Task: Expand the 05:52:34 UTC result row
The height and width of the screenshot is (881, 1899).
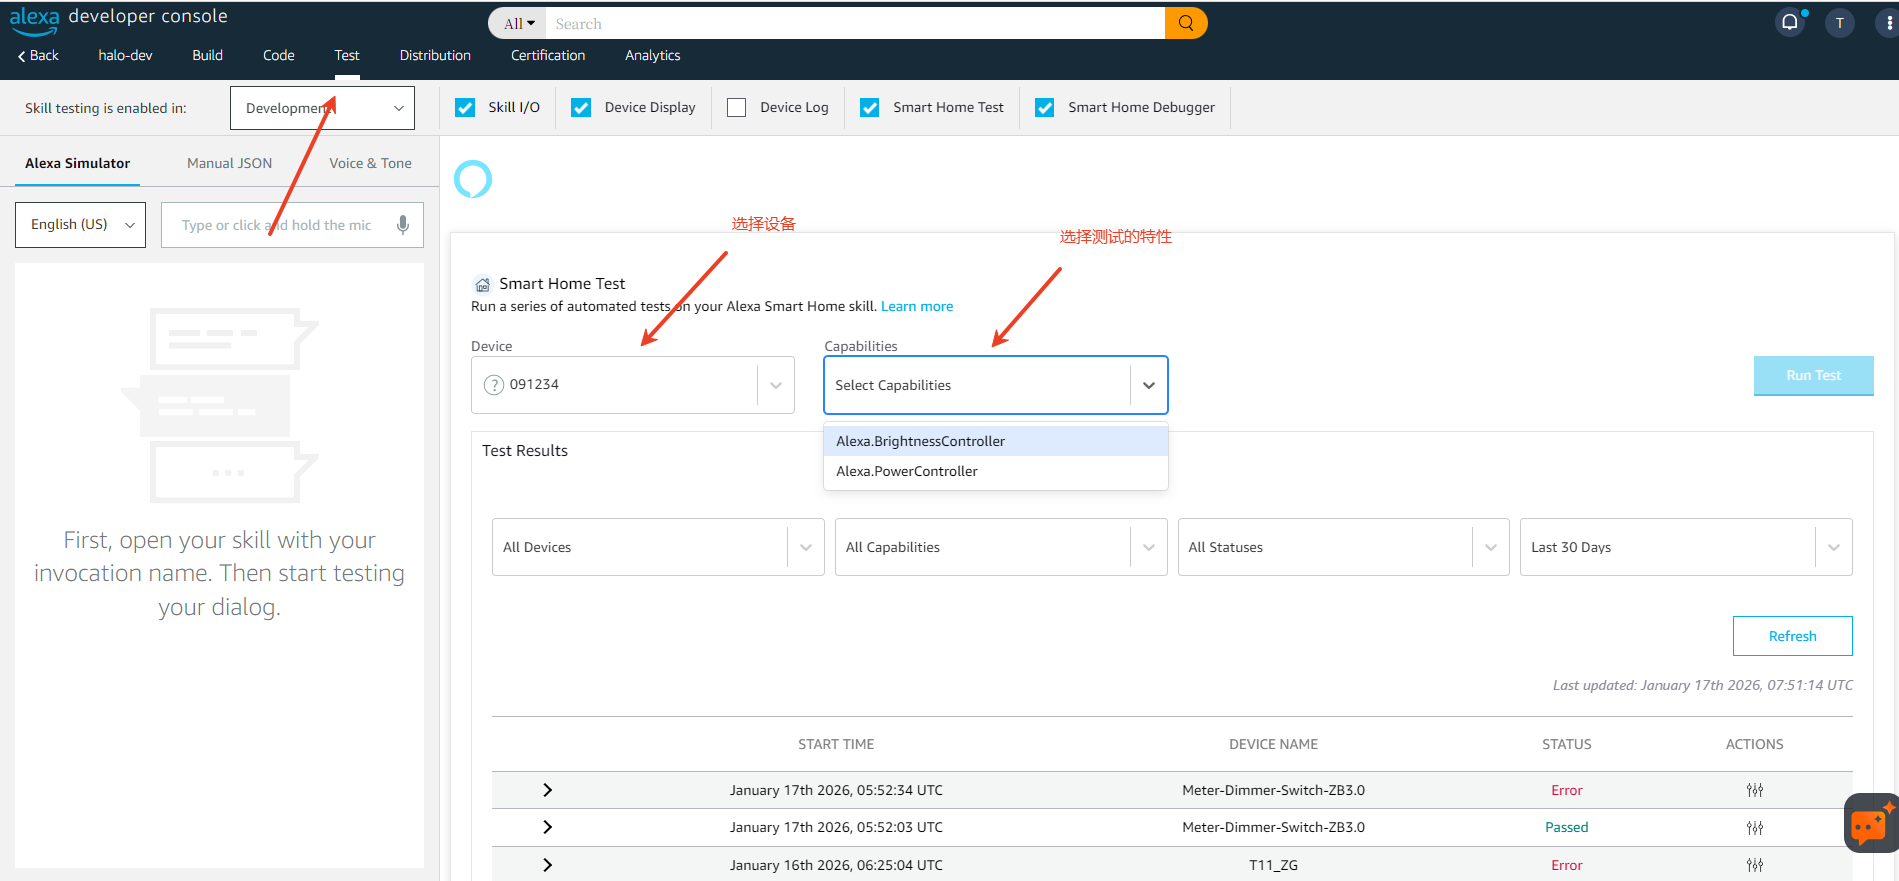Action: [547, 790]
